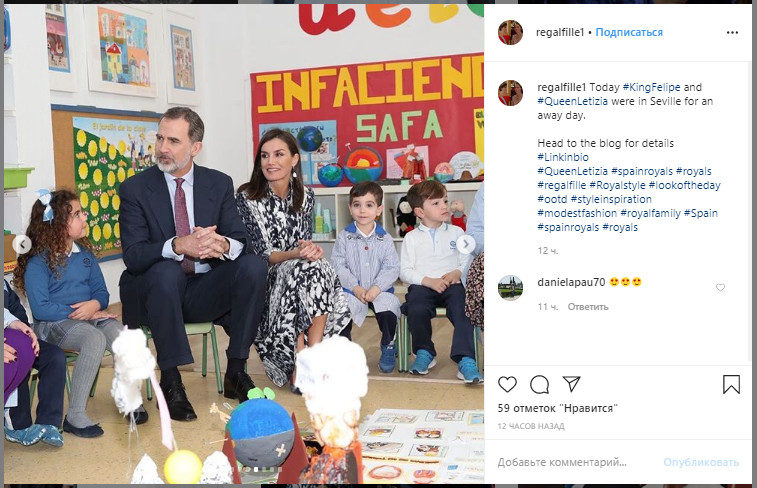Viewport: 757px width, 488px height.
Task: Select the carousel indicator dots on the photo
Action: [x=256, y=469]
